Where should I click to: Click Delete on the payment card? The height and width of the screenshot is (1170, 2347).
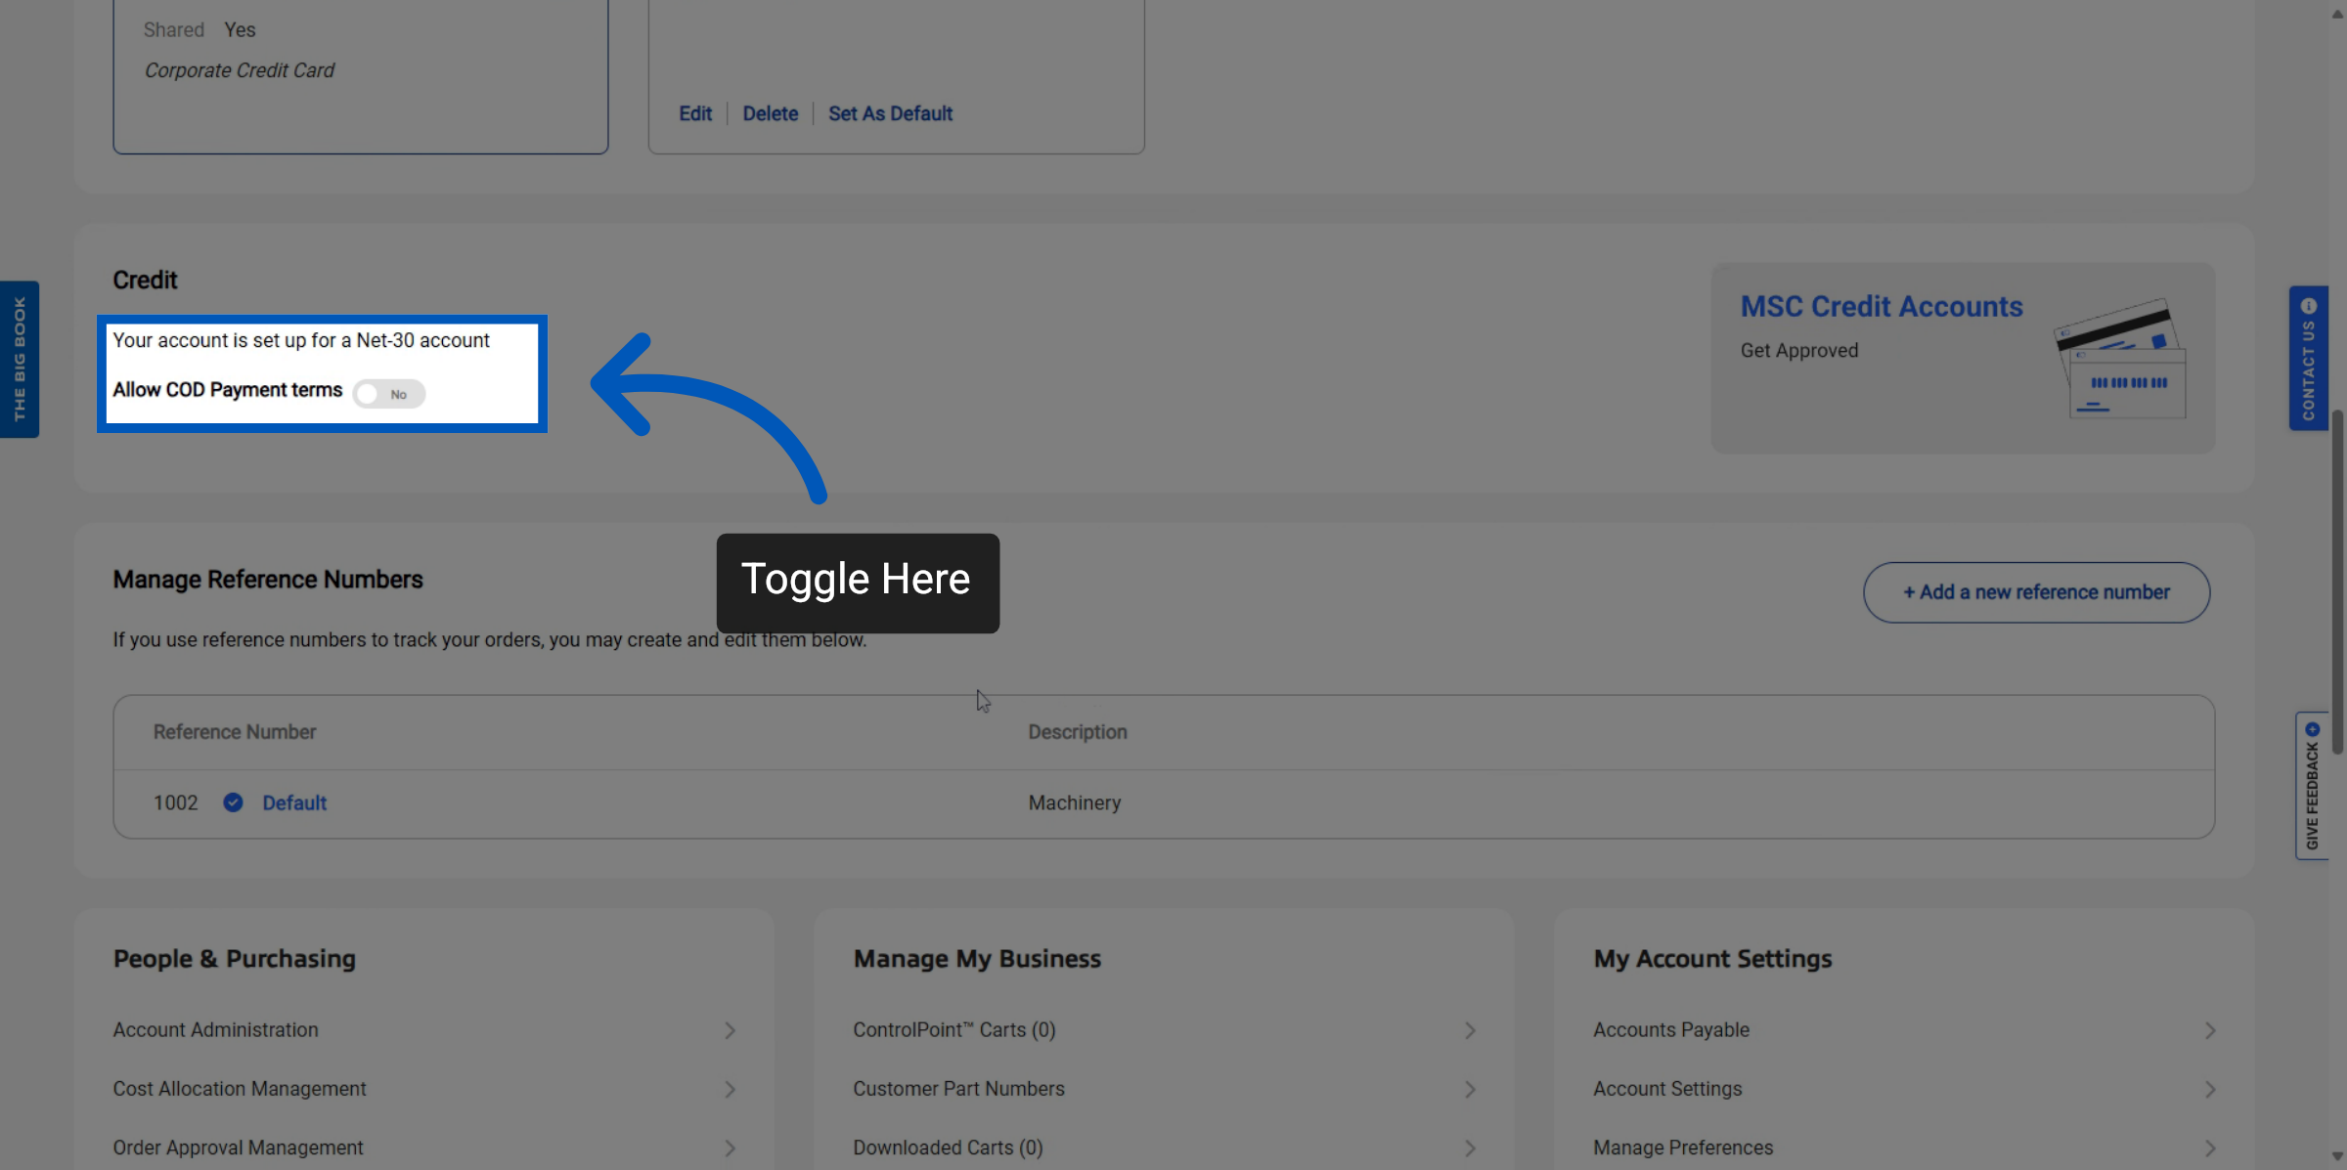[770, 114]
